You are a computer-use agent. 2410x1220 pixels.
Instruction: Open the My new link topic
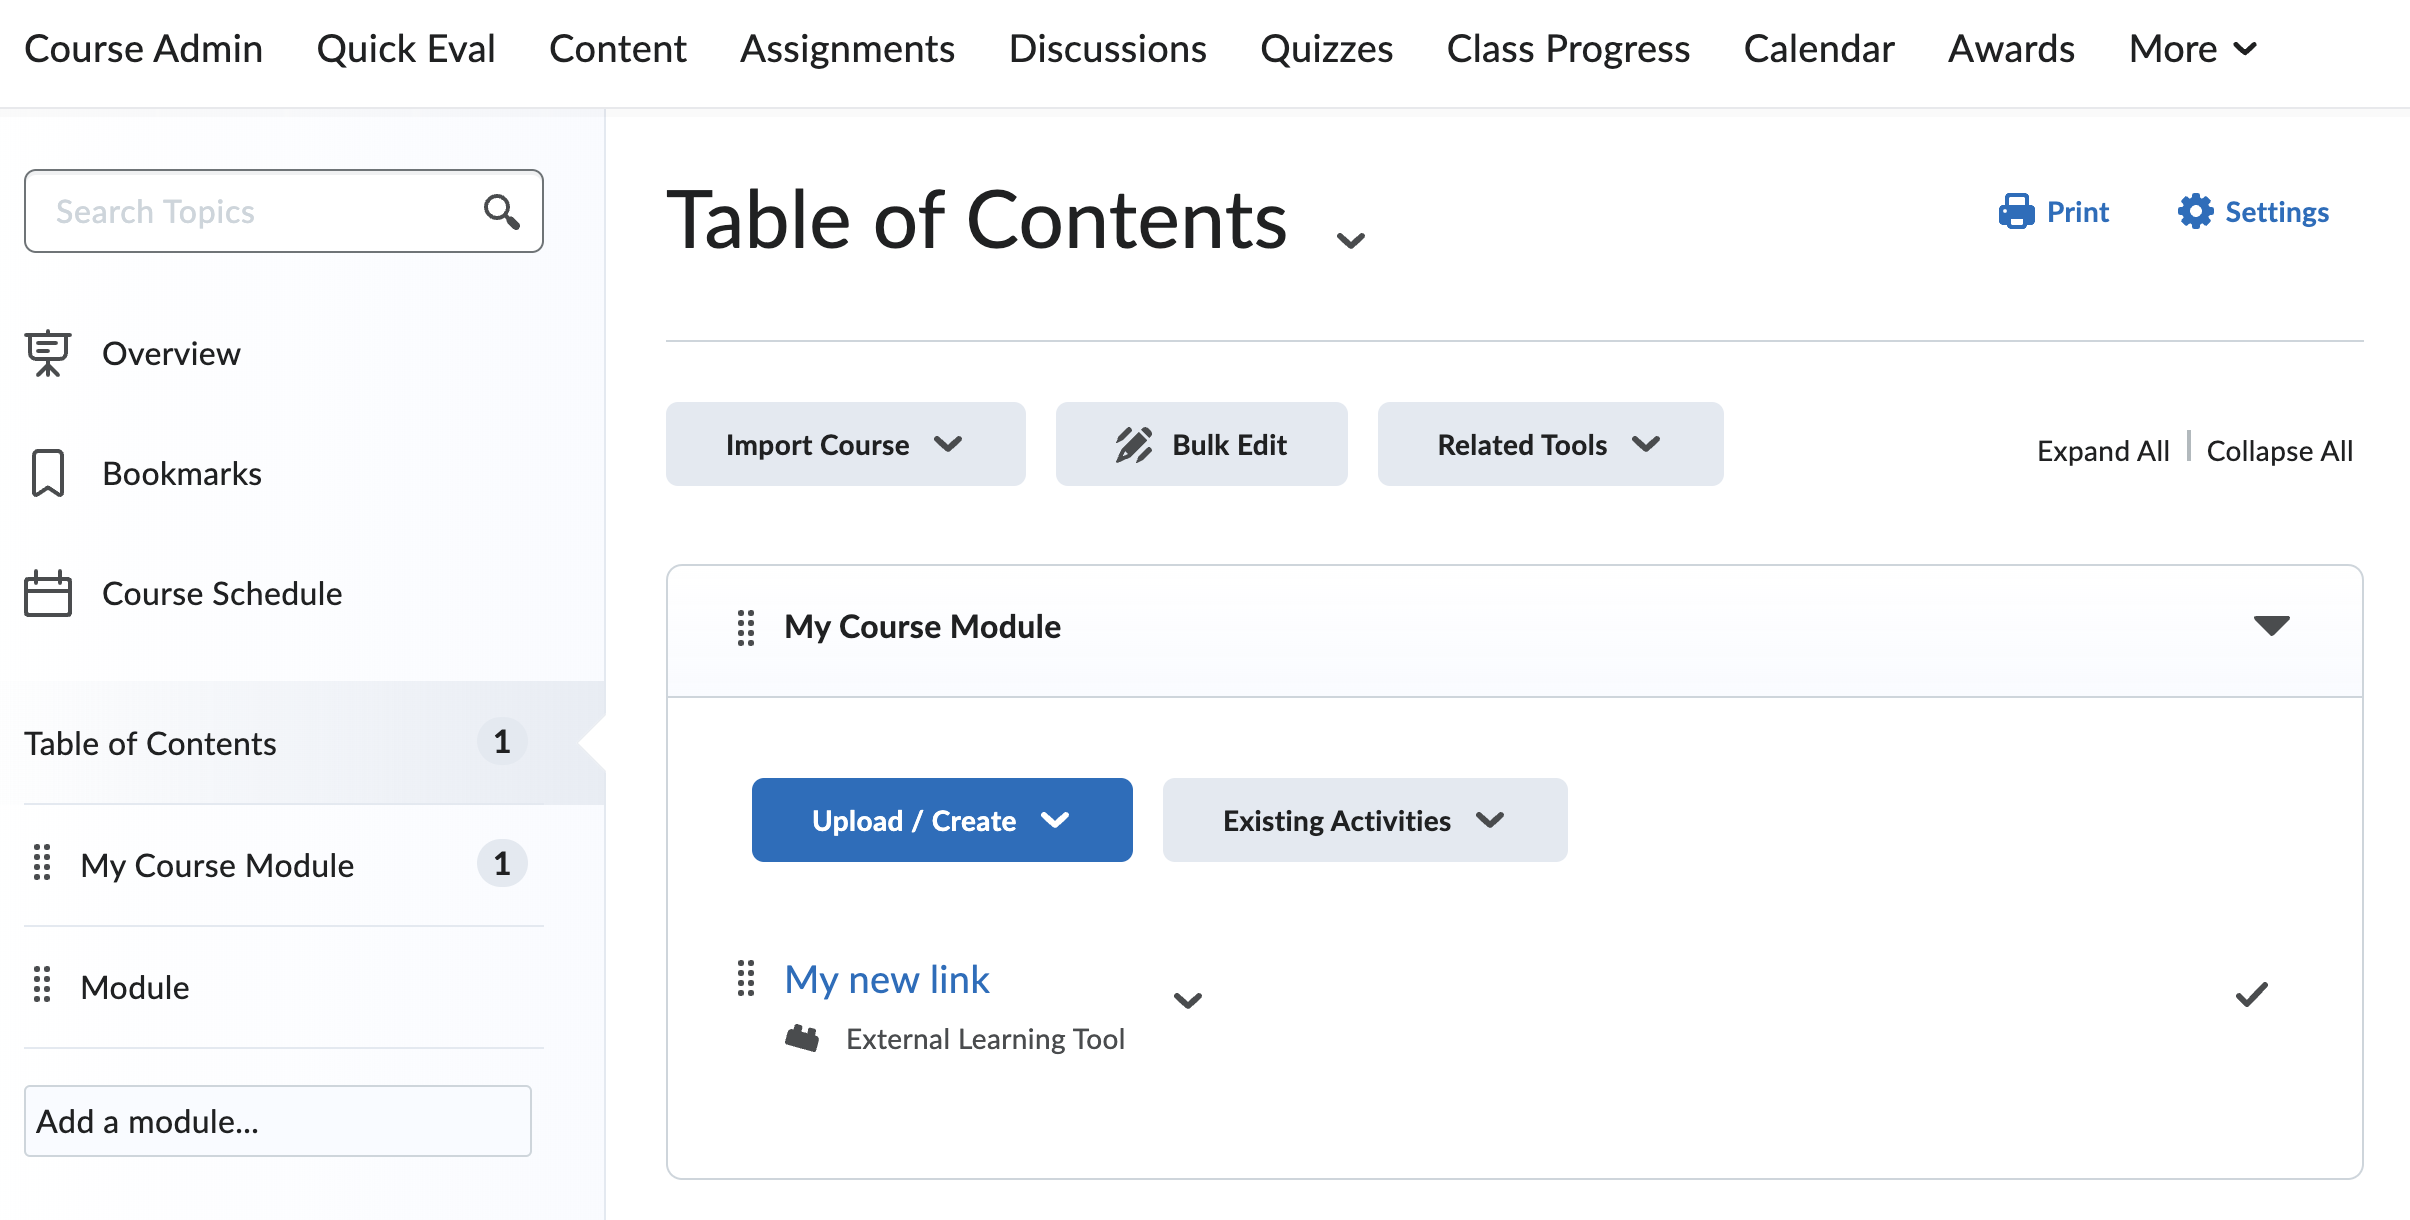click(x=887, y=979)
